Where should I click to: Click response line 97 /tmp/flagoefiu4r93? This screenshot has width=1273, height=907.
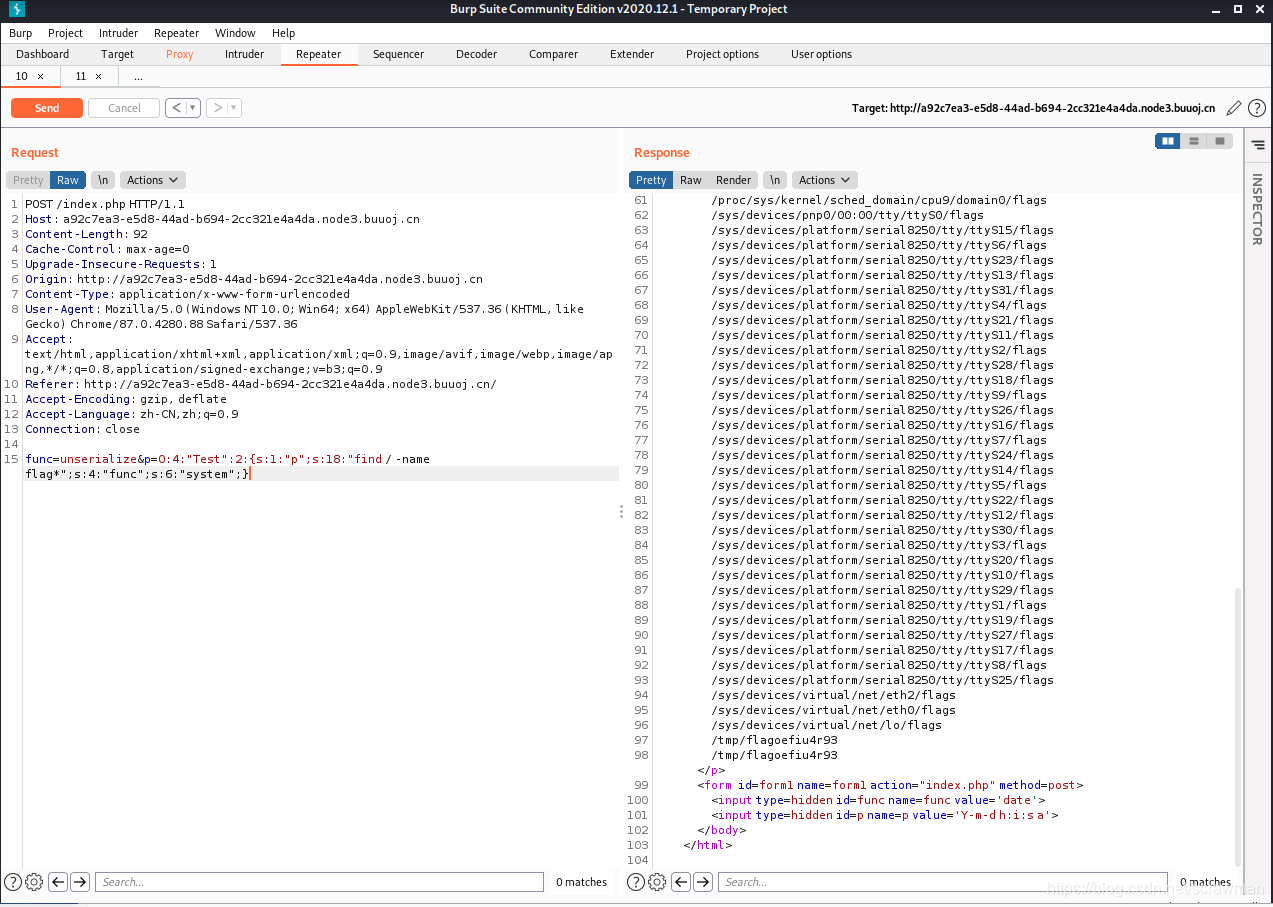774,740
